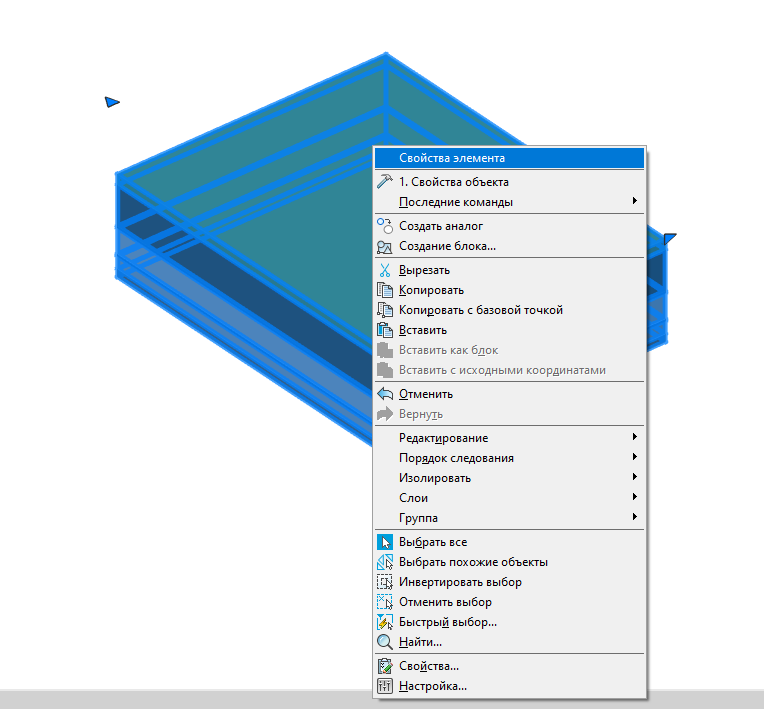Choose Выбрать похожие объекты
The width and height of the screenshot is (764, 709).
point(473,562)
